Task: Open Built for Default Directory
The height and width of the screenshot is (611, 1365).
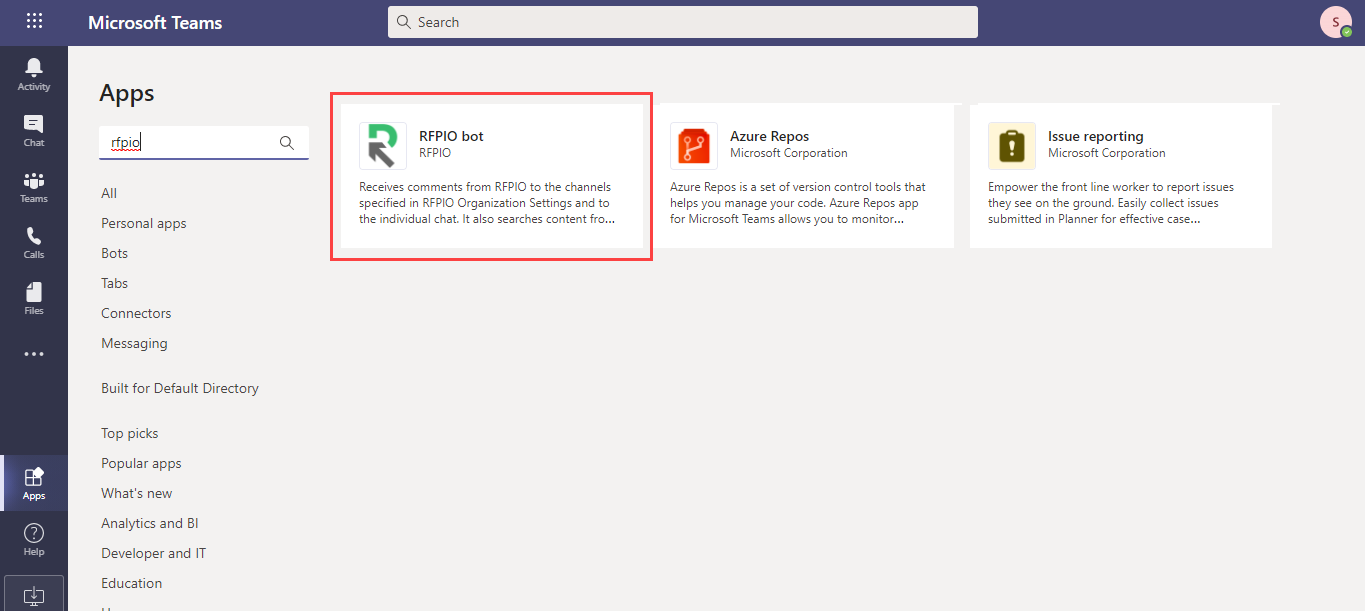Action: coord(180,388)
